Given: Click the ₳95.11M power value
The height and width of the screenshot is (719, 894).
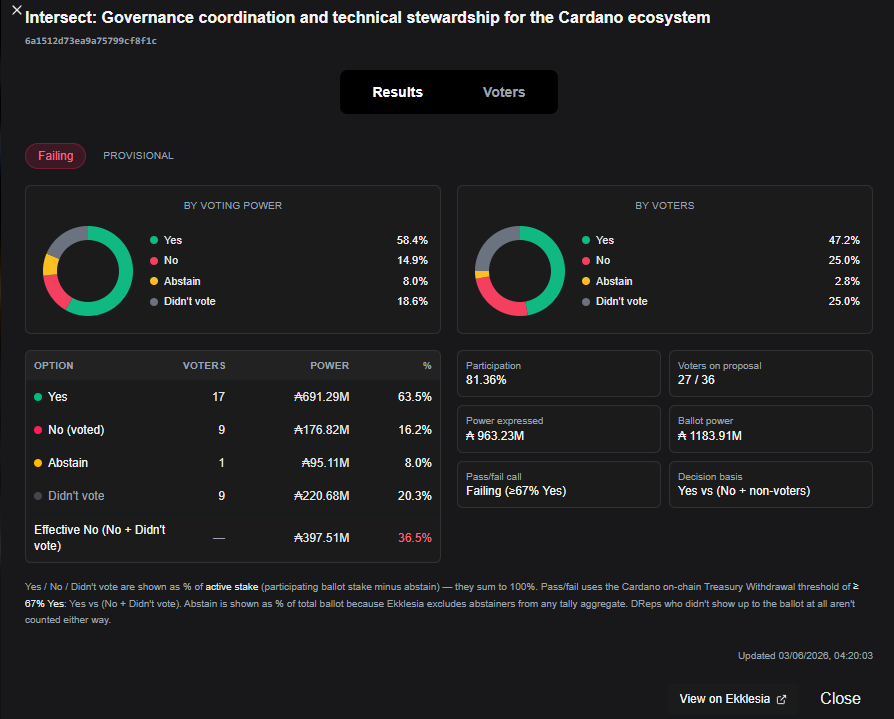Looking at the screenshot, I should tap(325, 463).
